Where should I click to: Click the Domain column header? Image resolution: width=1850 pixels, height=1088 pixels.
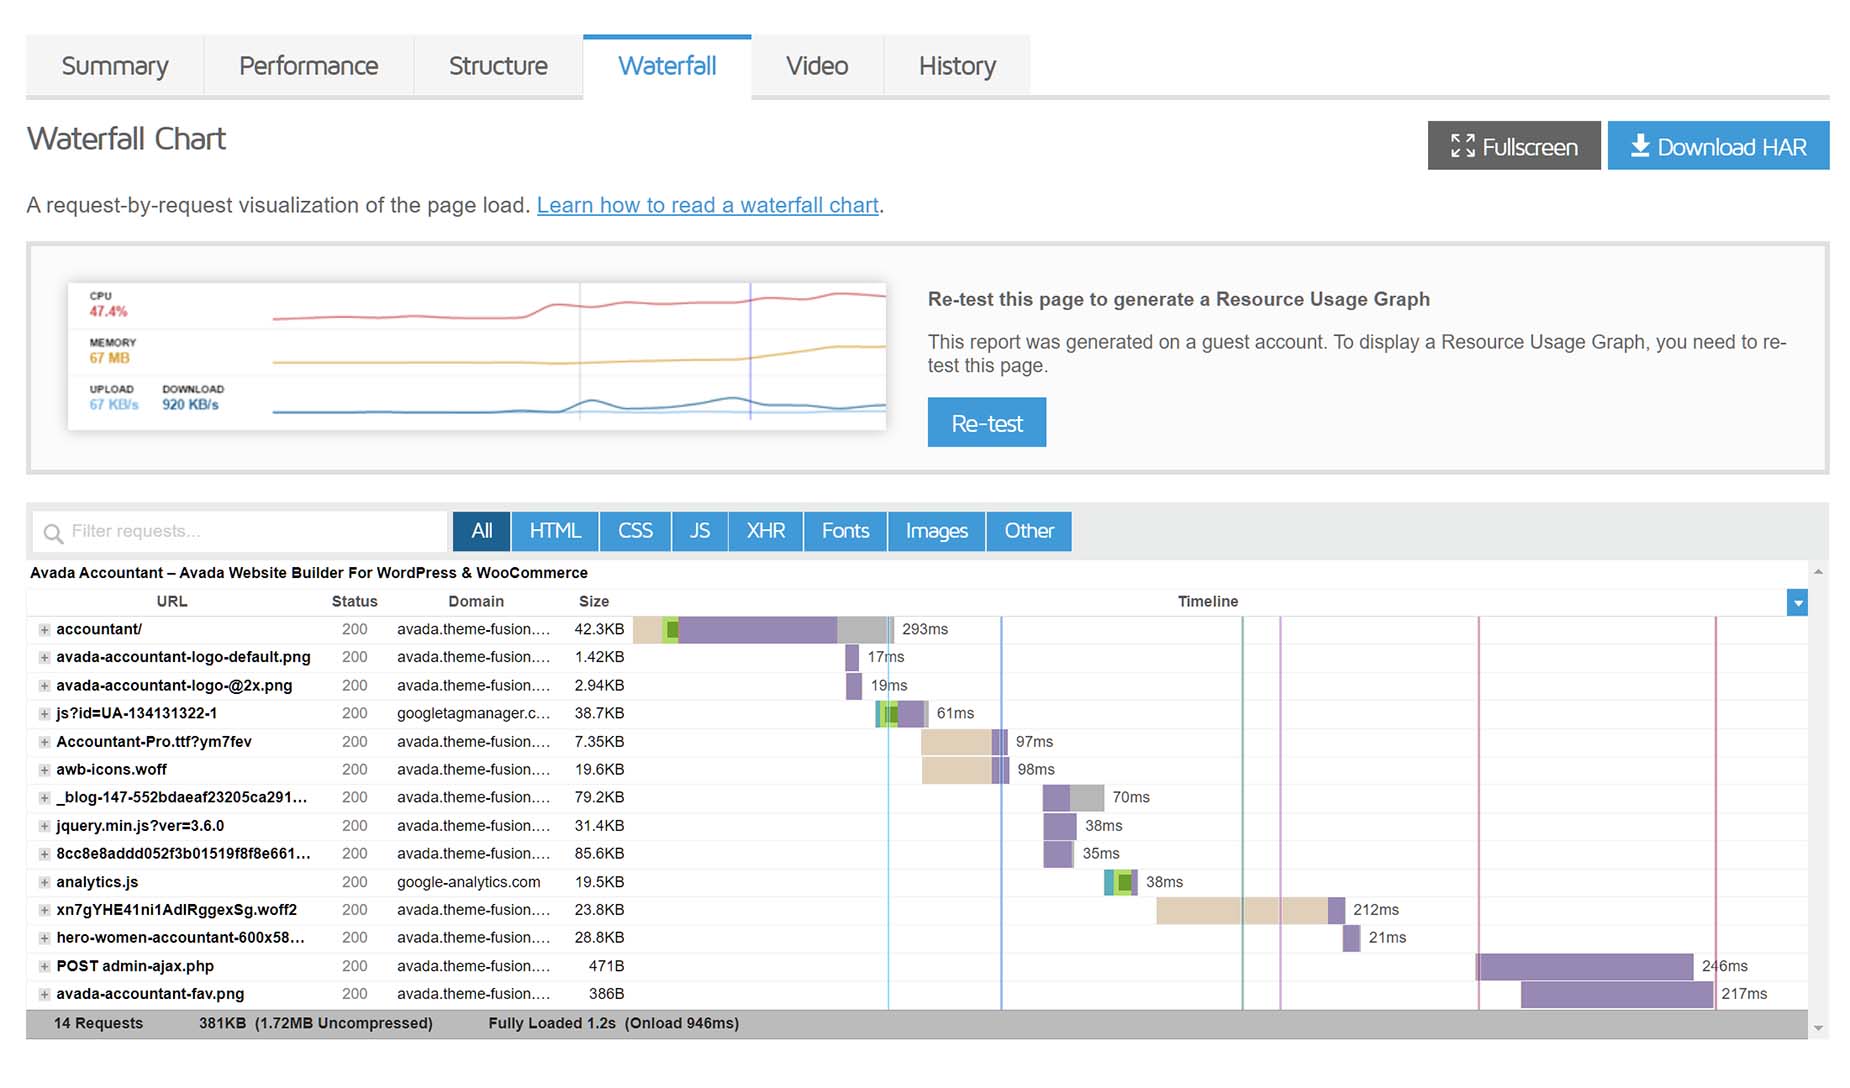(x=476, y=601)
